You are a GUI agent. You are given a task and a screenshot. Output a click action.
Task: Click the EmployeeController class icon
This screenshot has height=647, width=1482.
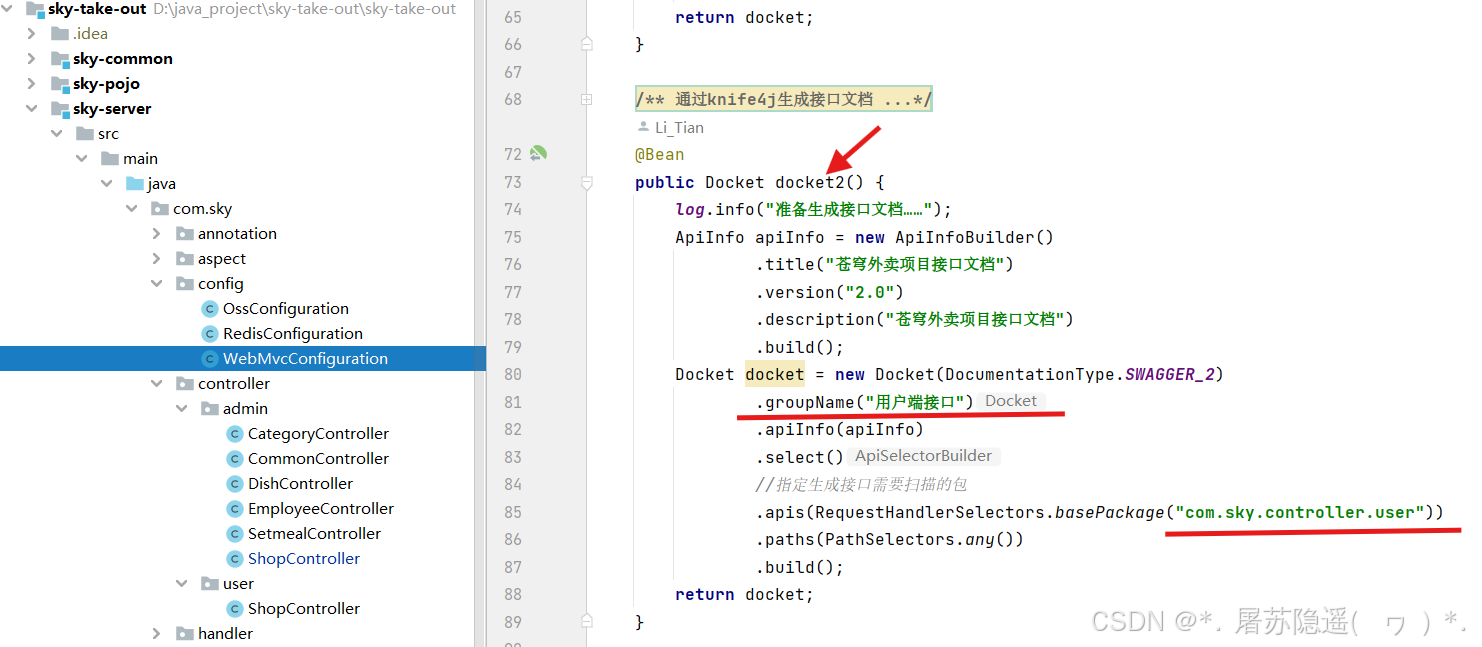235,509
